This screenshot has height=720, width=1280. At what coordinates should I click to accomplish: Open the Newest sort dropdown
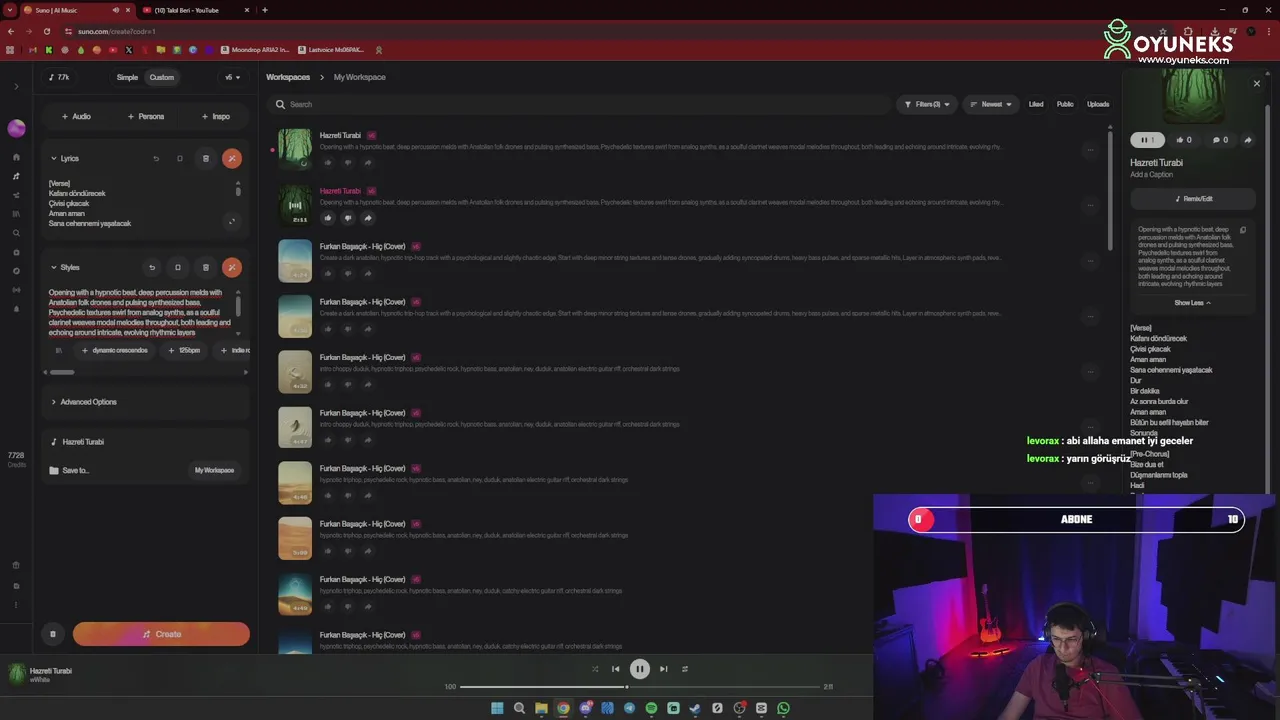[991, 104]
